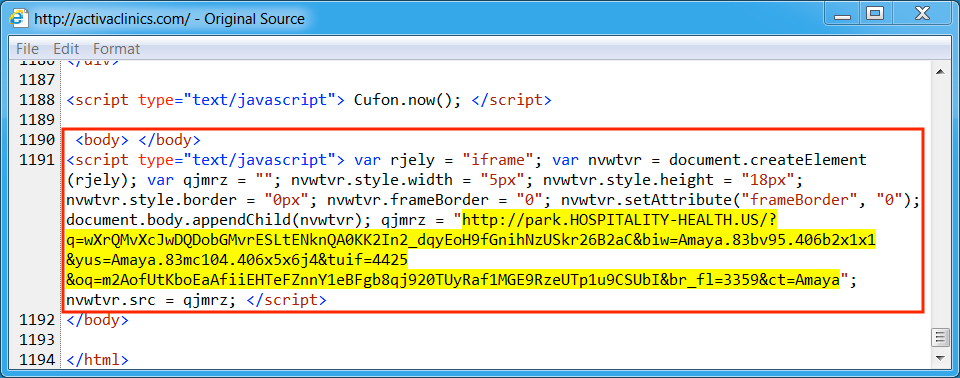Minimize the Original Source window
Image resolution: width=960 pixels, height=378 pixels.
coord(842,14)
